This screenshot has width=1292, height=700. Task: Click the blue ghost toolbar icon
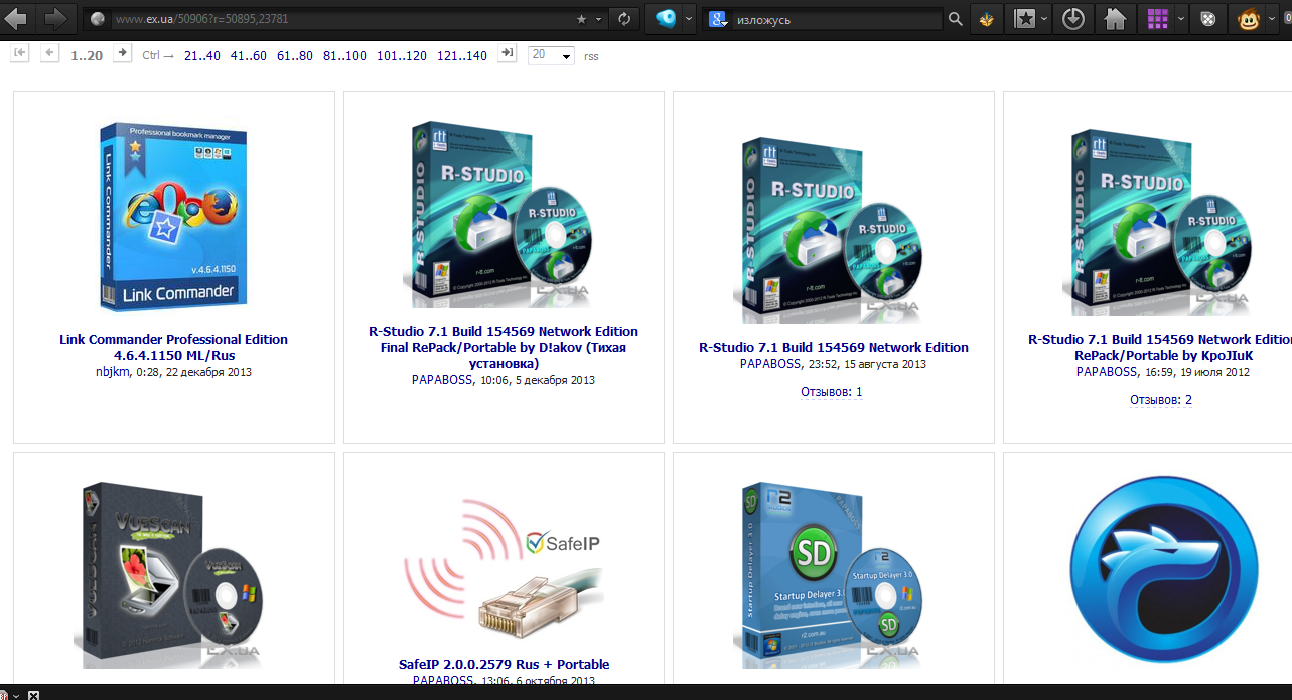pos(665,19)
